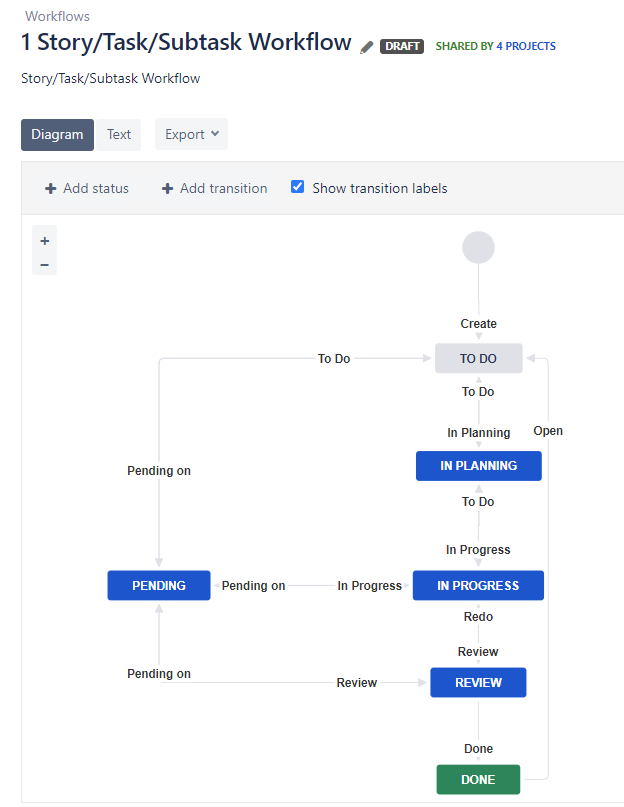Select the grey initial start circle node
The width and height of the screenshot is (624, 807).
[x=479, y=247]
